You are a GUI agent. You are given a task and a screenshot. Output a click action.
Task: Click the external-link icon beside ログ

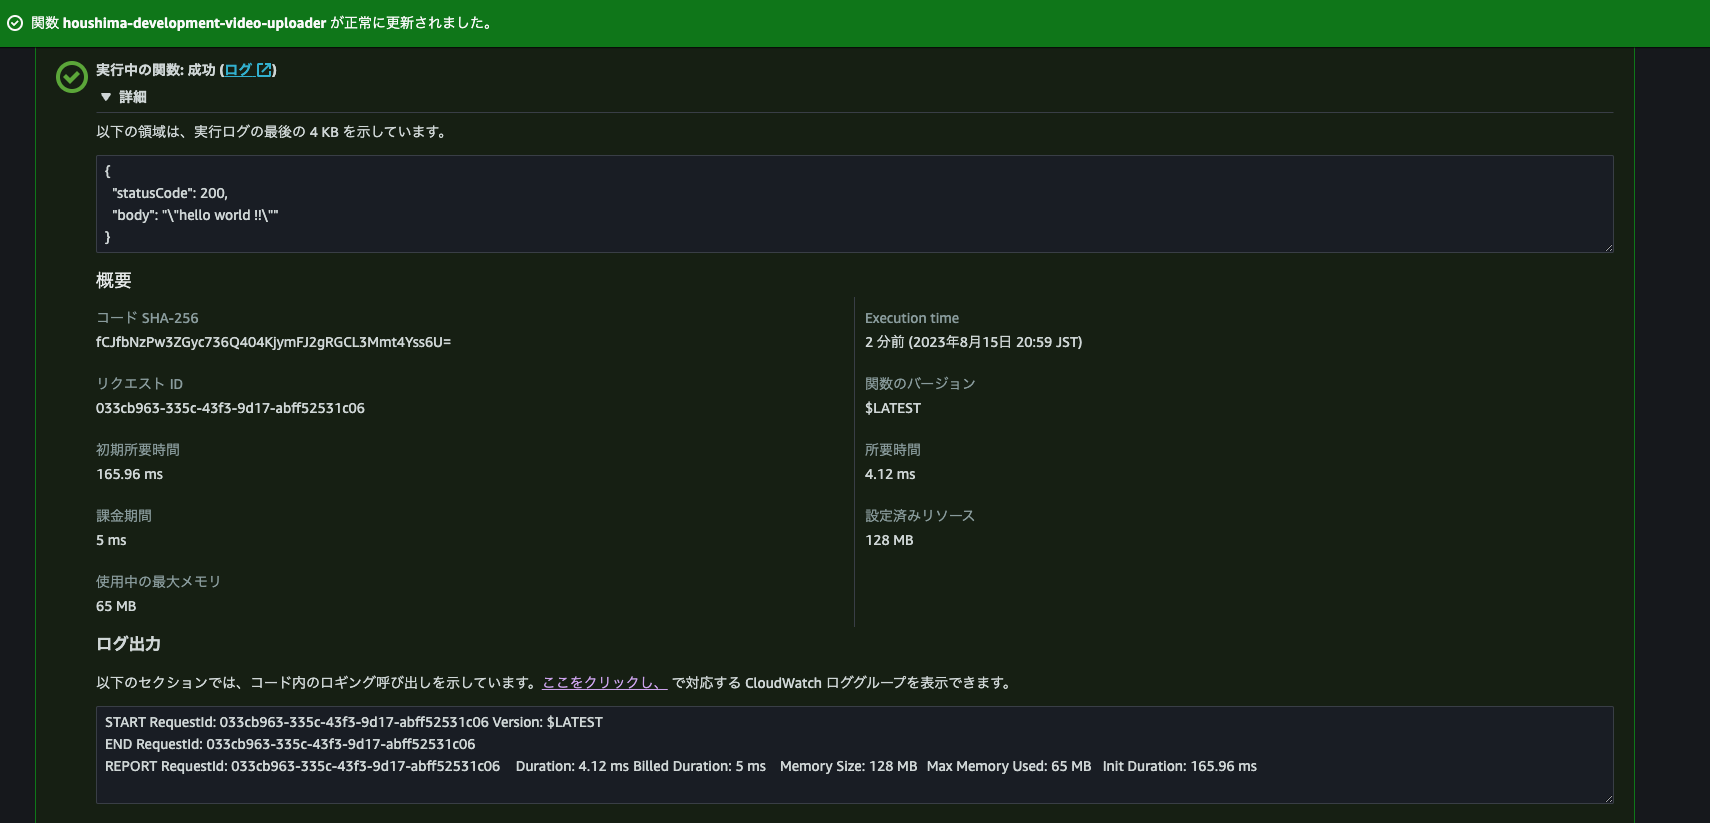point(264,70)
